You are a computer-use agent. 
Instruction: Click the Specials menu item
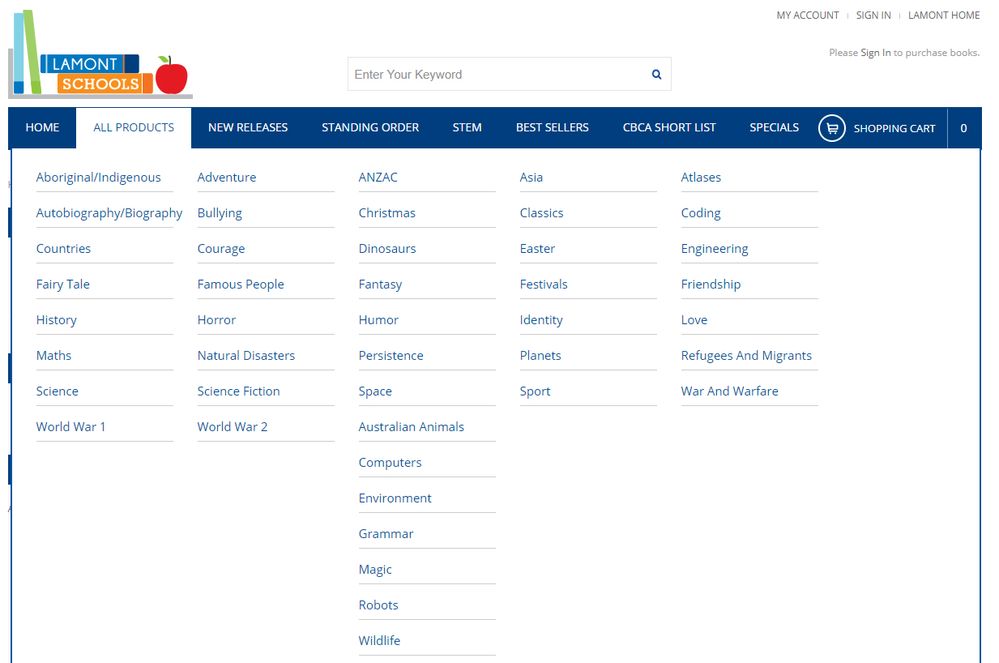tap(774, 128)
